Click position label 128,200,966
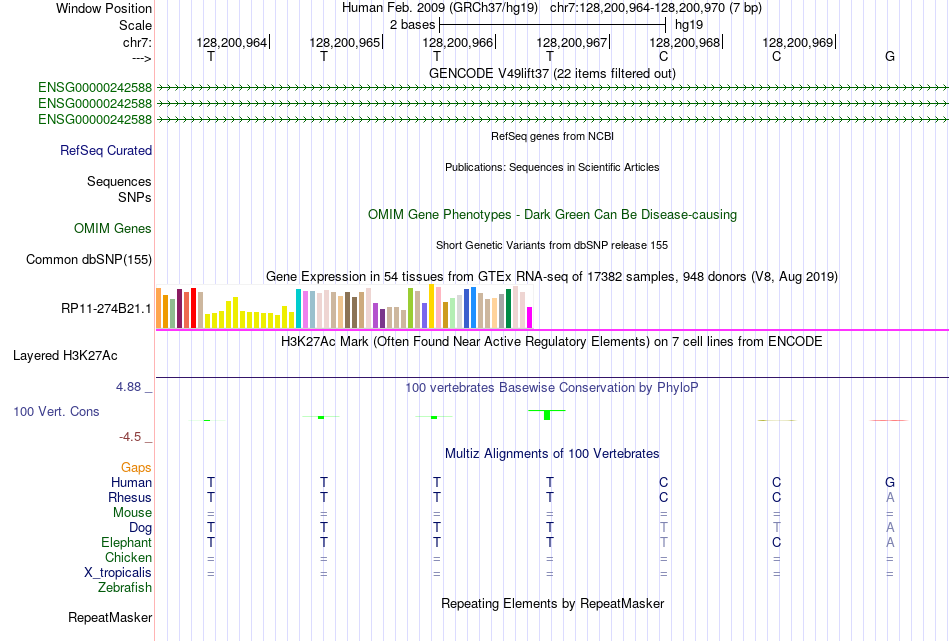950x641 pixels. (457, 42)
